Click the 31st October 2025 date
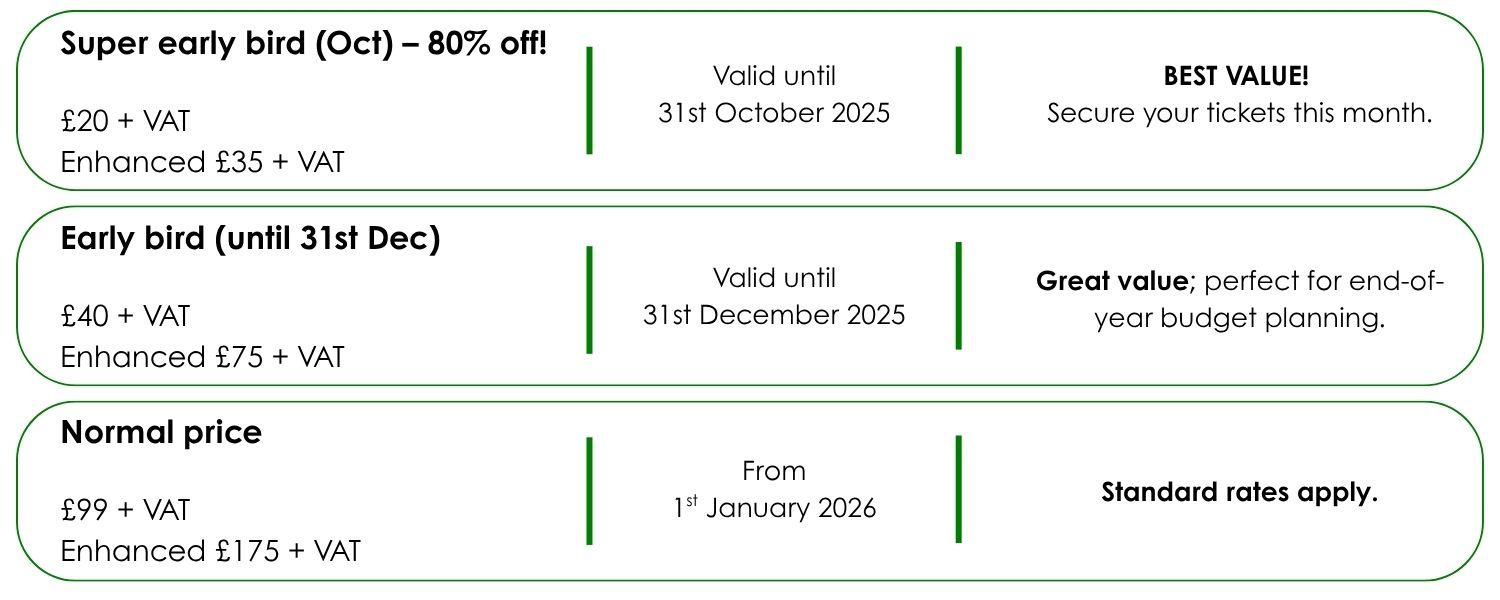 tap(774, 113)
